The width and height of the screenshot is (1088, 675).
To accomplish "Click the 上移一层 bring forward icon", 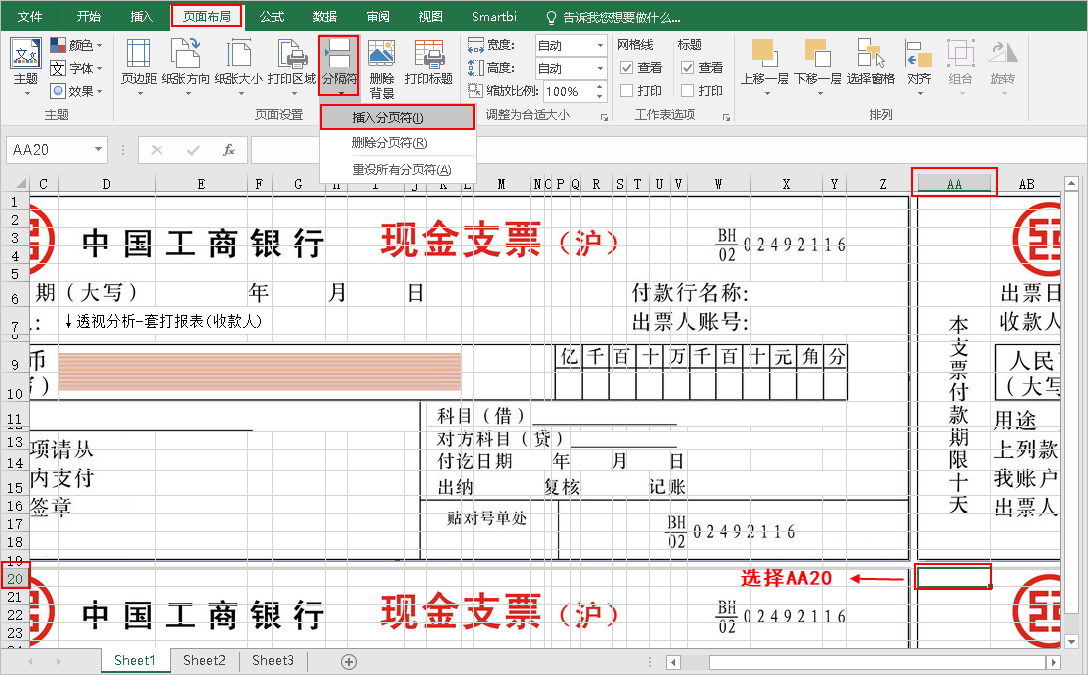I will [764, 53].
